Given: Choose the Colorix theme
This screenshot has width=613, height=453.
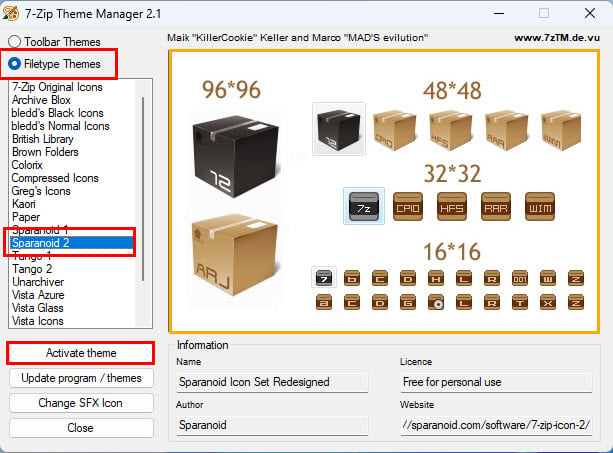Looking at the screenshot, I should click(27, 165).
